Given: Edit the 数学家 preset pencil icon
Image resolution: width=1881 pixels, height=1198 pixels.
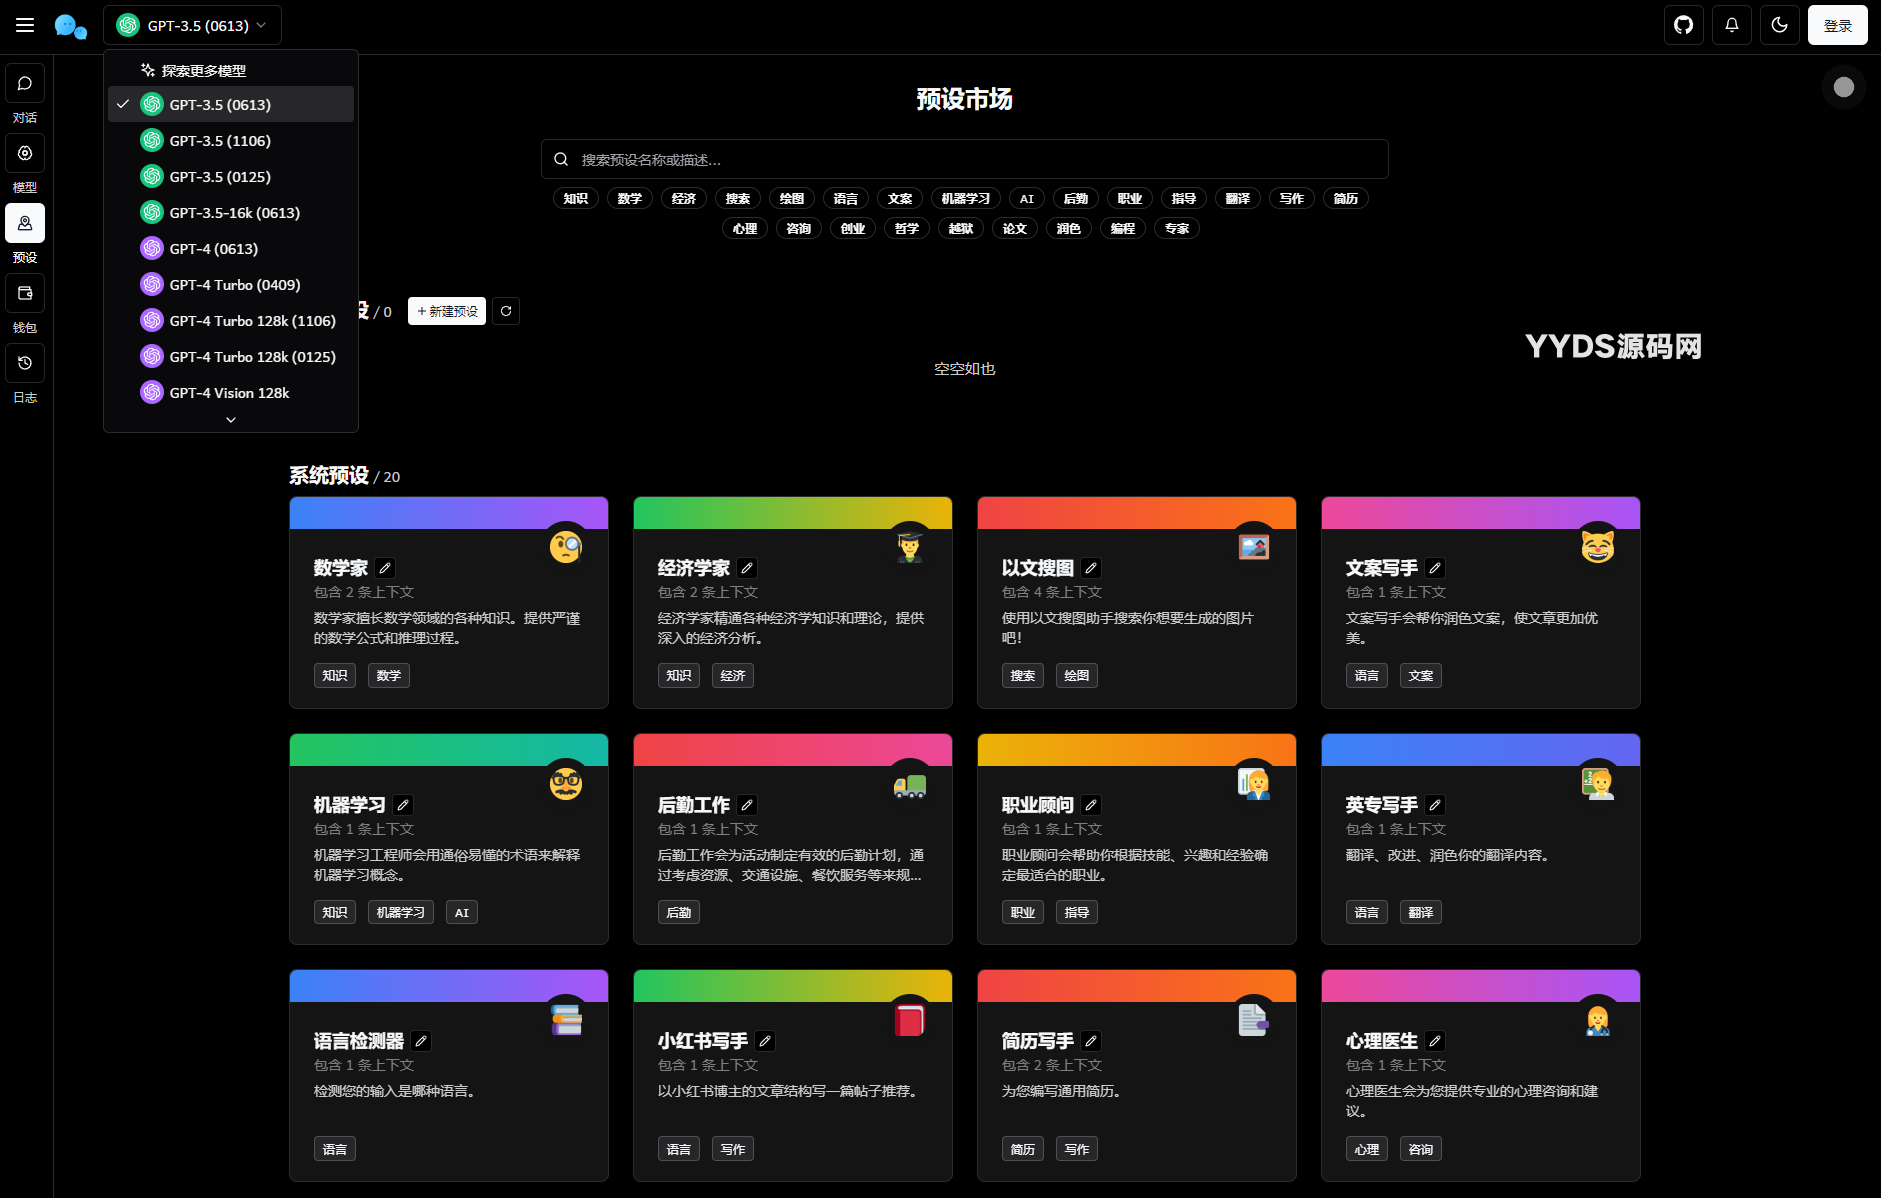Looking at the screenshot, I should tap(385, 568).
